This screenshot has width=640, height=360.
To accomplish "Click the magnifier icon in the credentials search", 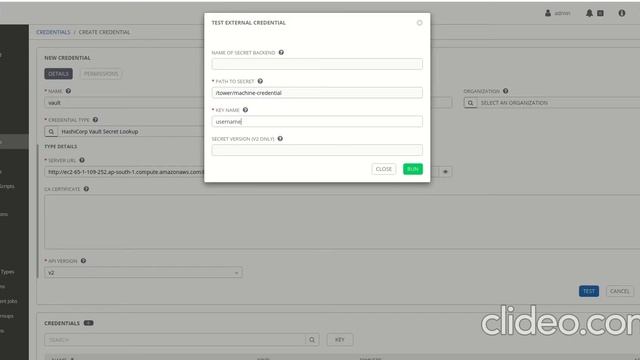I will [x=312, y=340].
